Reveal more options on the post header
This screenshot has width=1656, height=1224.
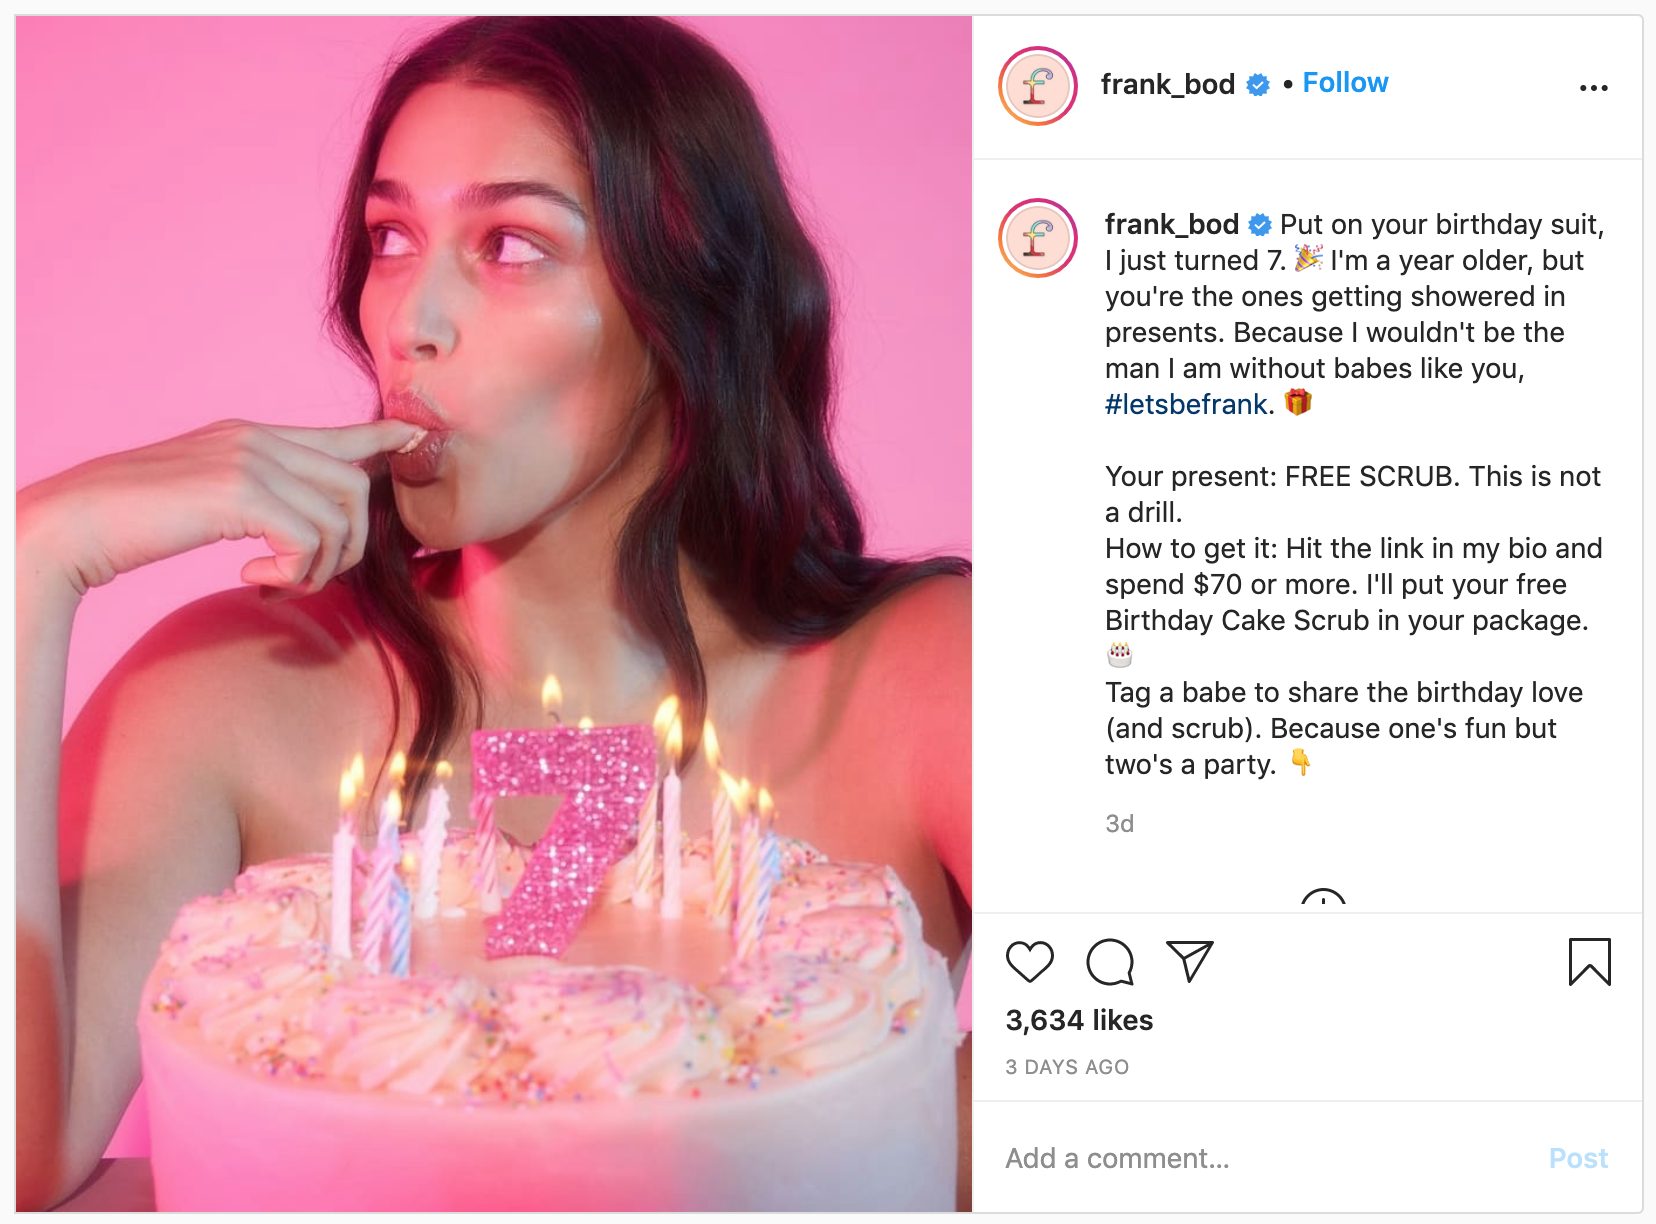[x=1595, y=87]
